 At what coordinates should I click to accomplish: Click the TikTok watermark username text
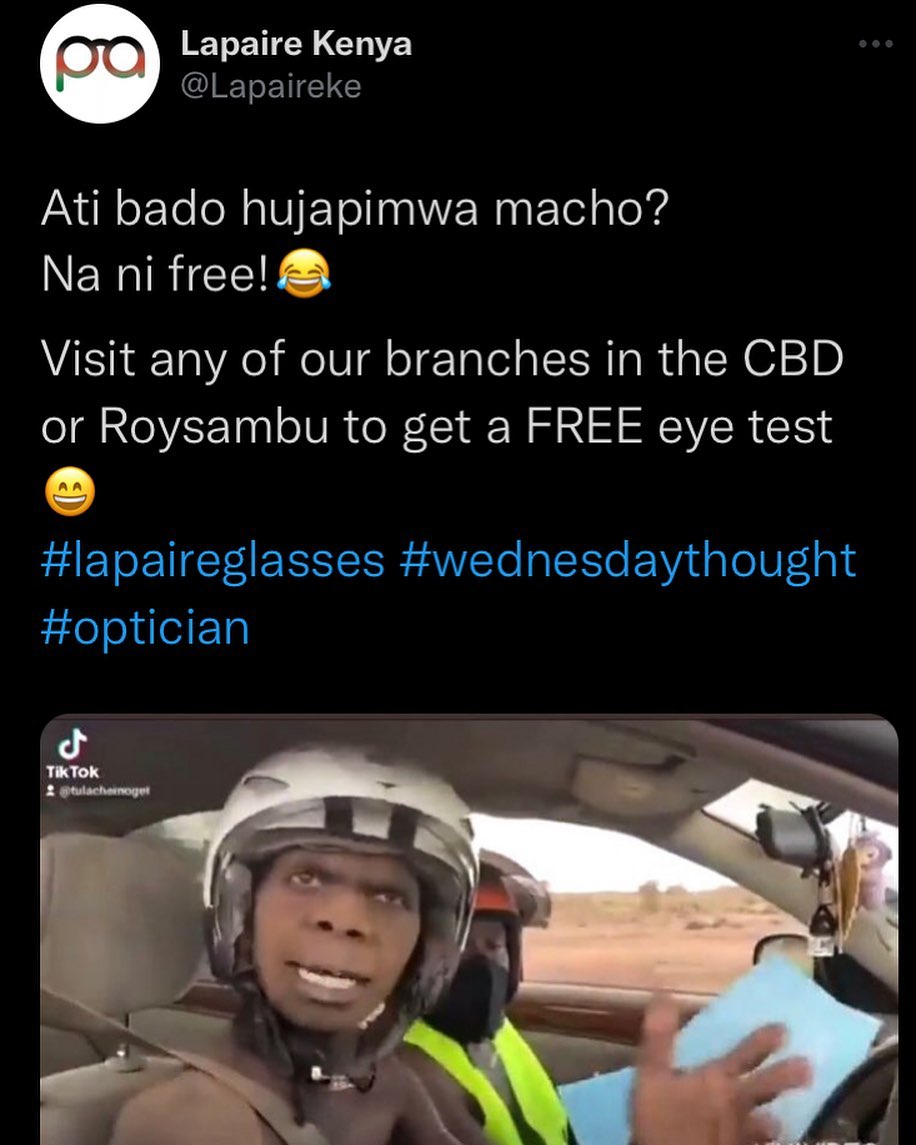(103, 790)
